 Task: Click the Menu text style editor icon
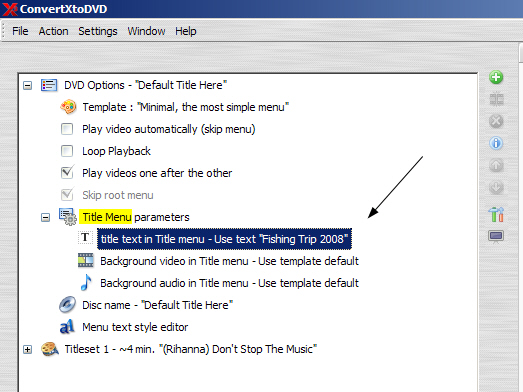pyautogui.click(x=67, y=327)
